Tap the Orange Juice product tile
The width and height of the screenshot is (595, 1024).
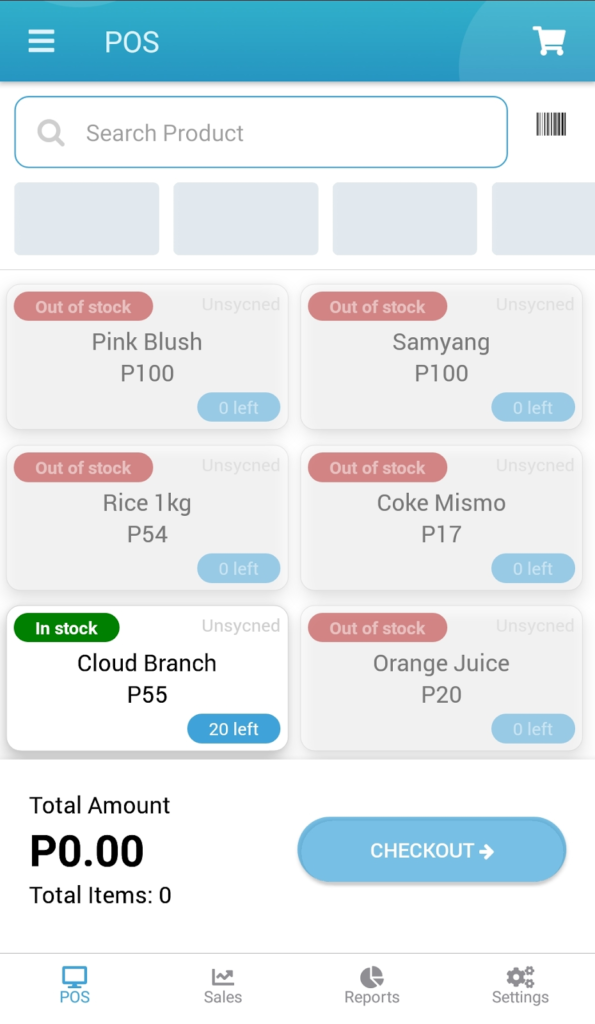click(x=441, y=678)
